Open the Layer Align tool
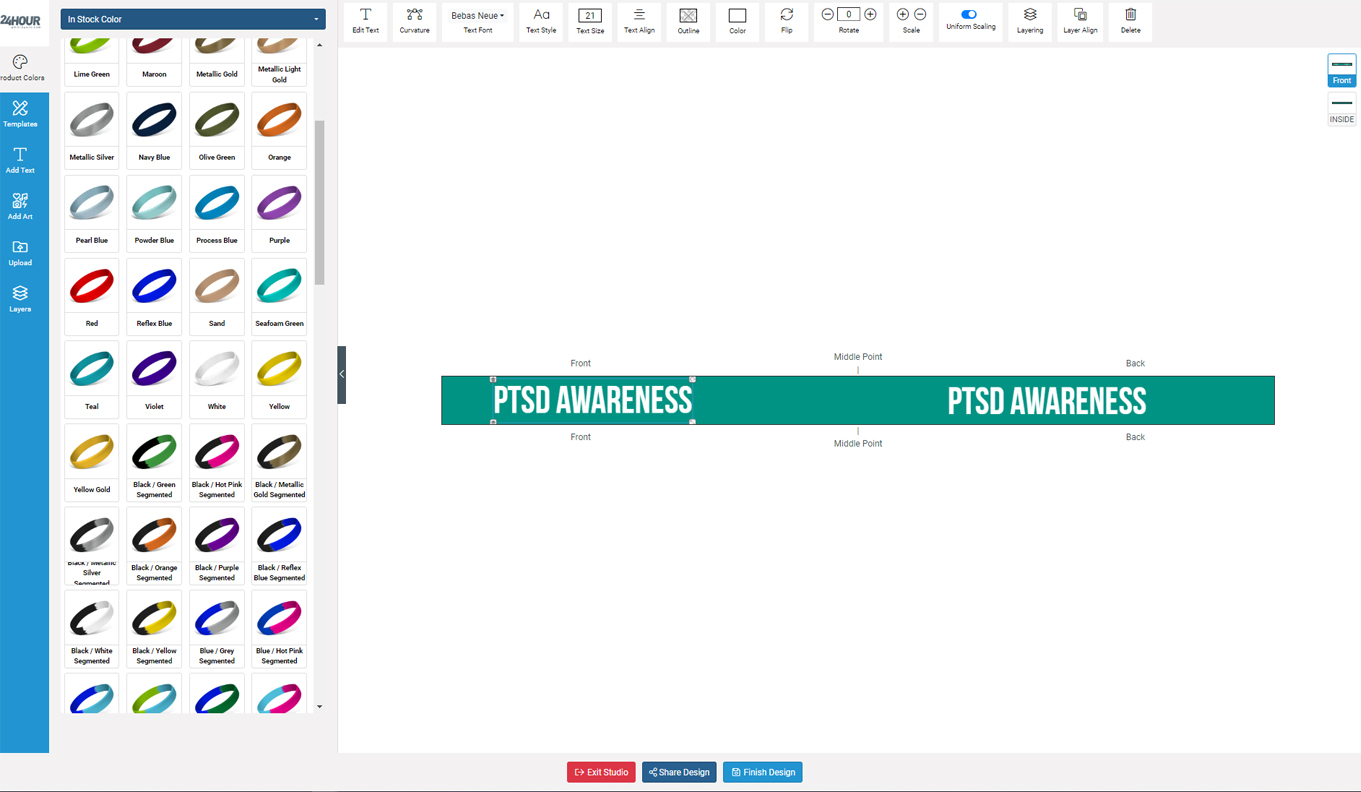Screen dimensions: 1361x792 click(x=1080, y=21)
